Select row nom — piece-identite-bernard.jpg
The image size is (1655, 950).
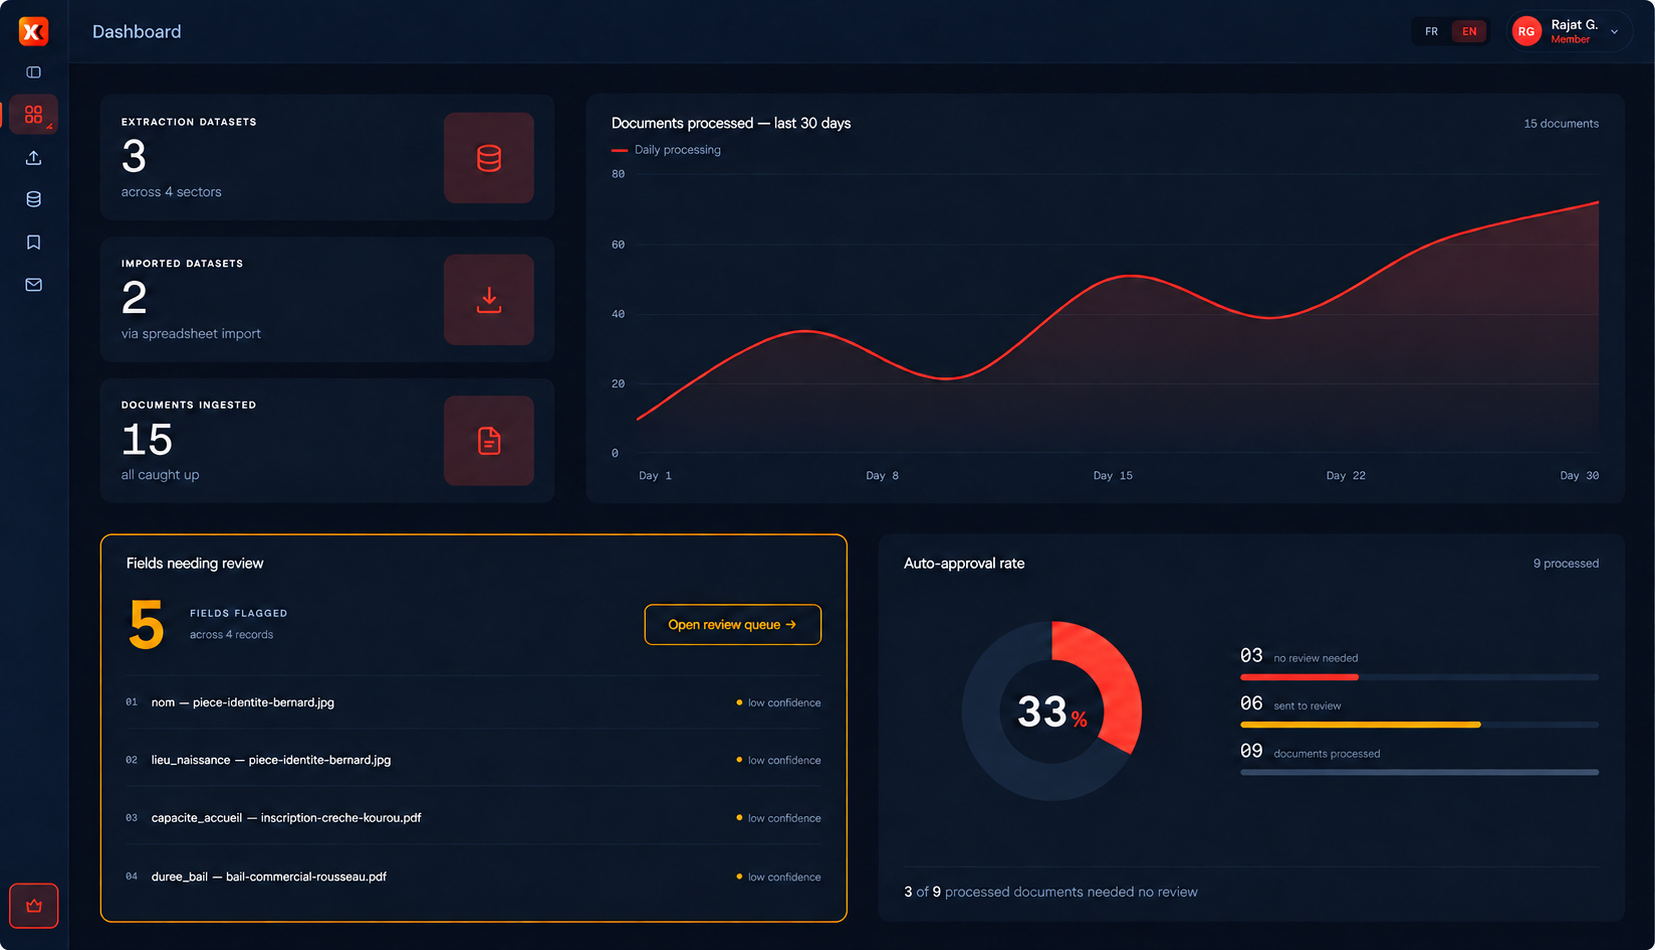(x=473, y=703)
